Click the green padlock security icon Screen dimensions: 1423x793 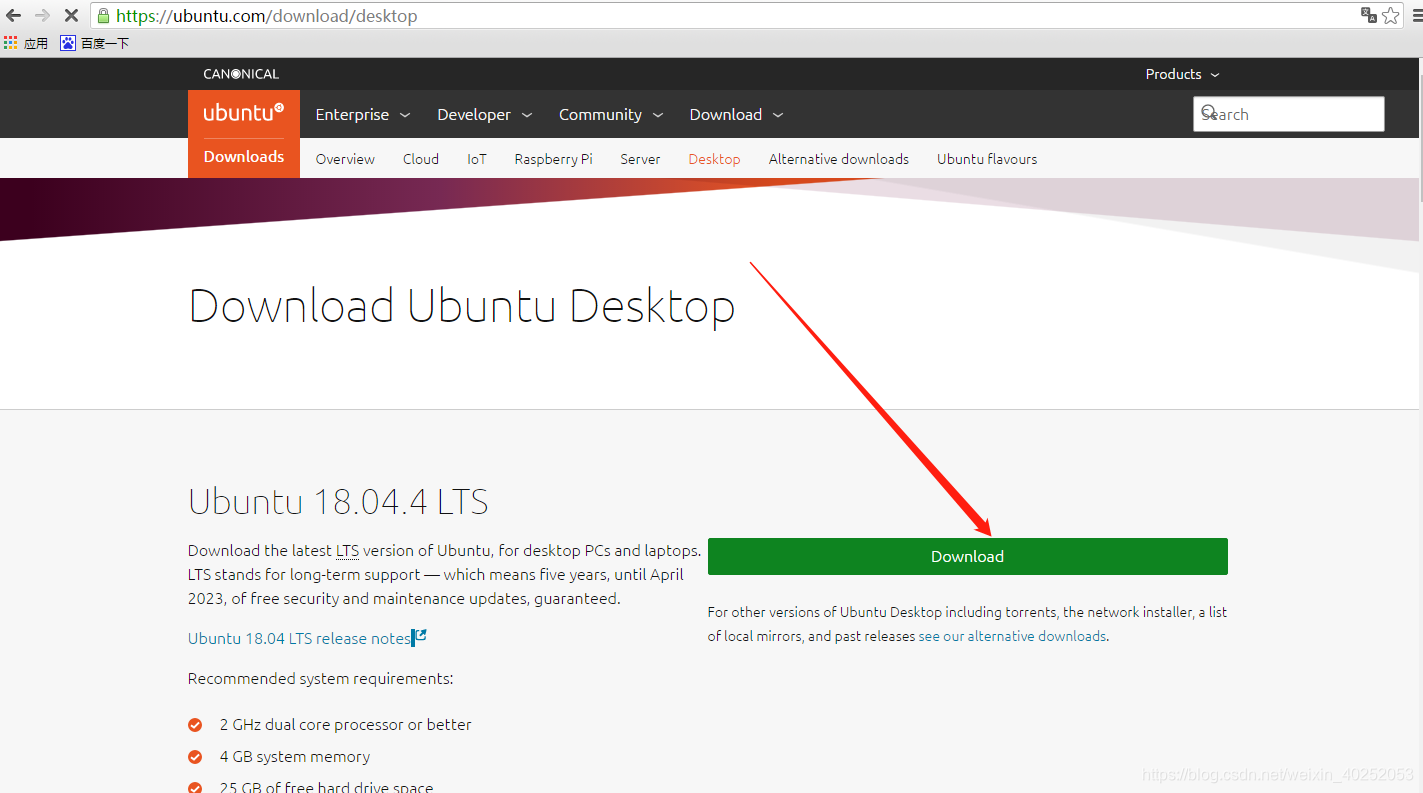tap(103, 16)
